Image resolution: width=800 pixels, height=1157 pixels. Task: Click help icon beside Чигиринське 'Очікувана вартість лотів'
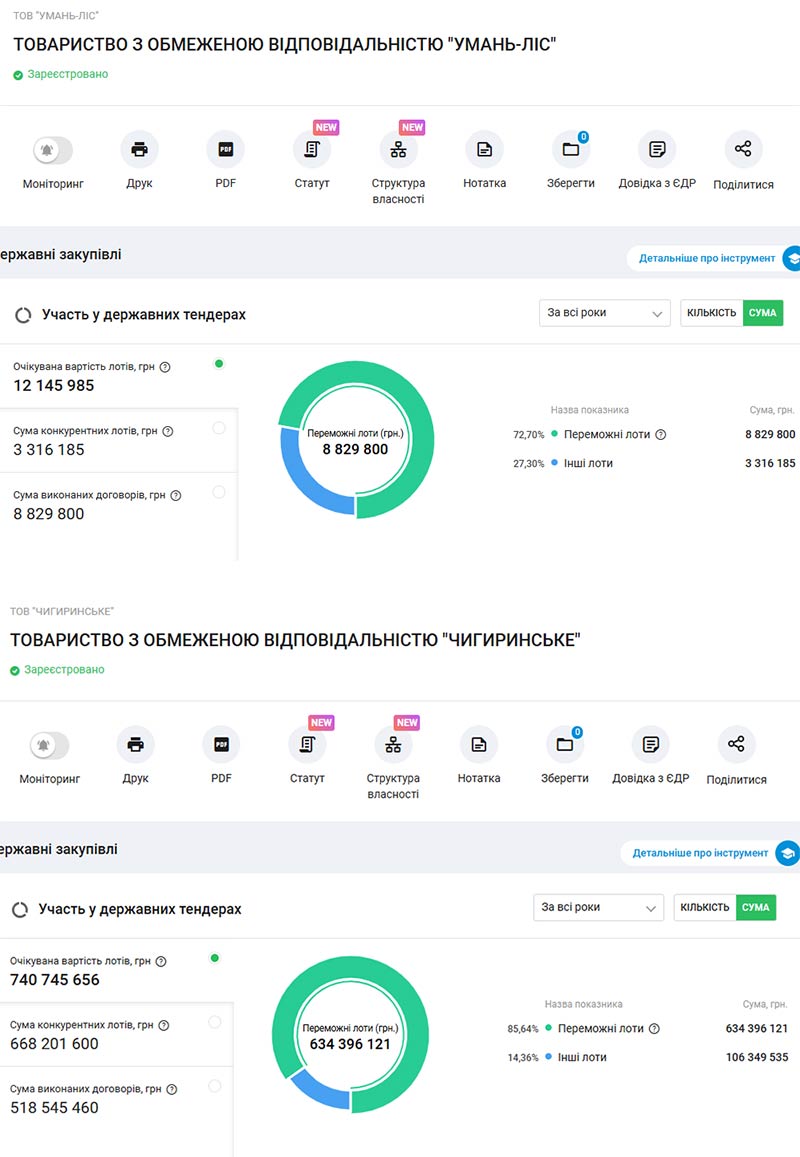coord(161,961)
